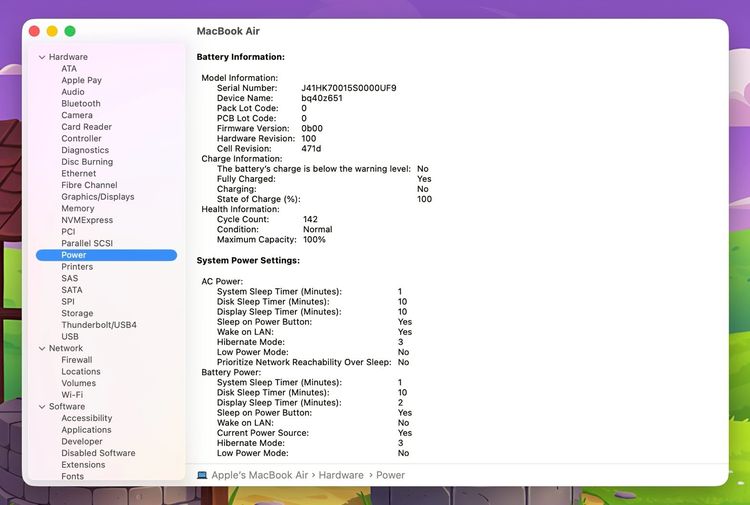Screen dimensions: 750x505
Task: Select Ethernet entry
Action: (78, 174)
